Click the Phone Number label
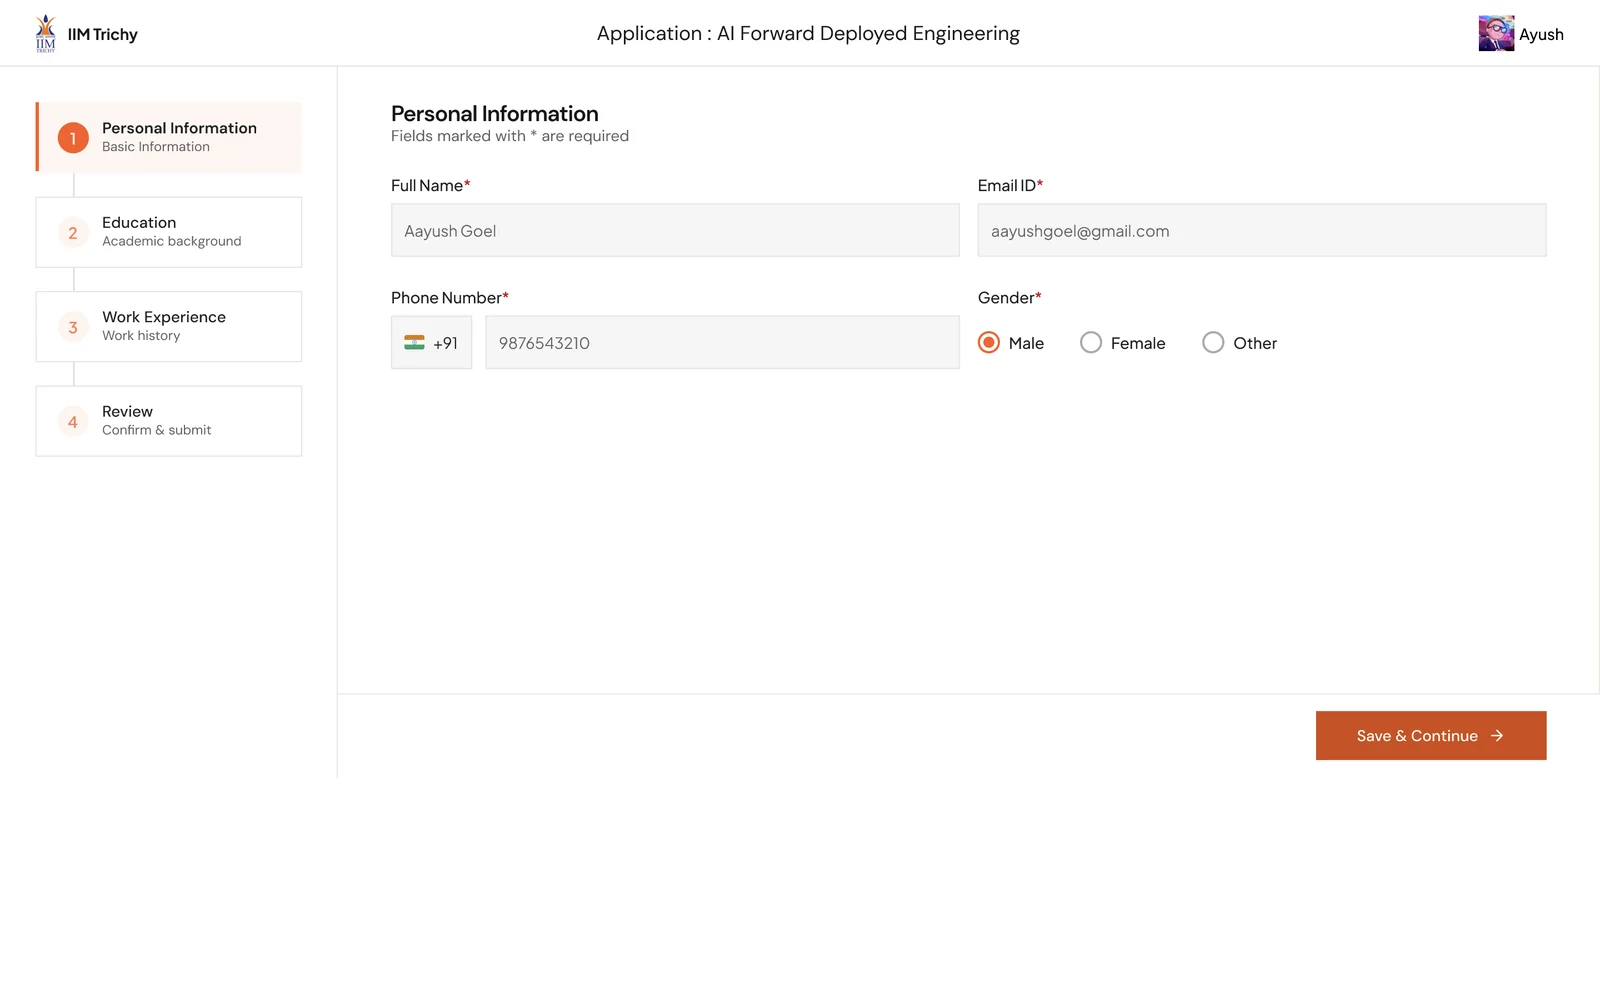The image size is (1600, 1000). pos(450,298)
